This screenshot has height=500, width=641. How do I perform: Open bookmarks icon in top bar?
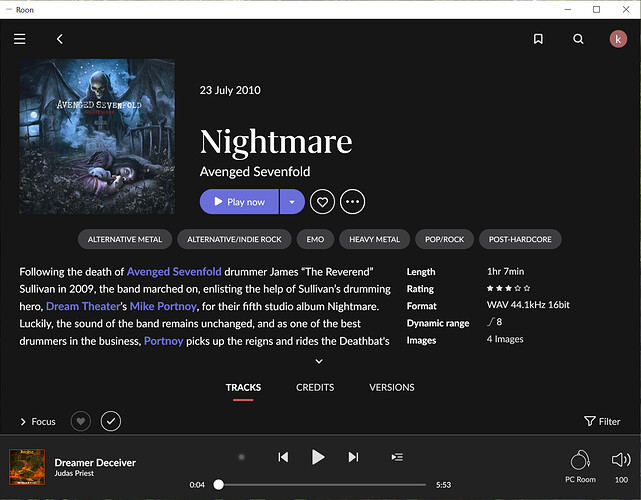click(538, 39)
